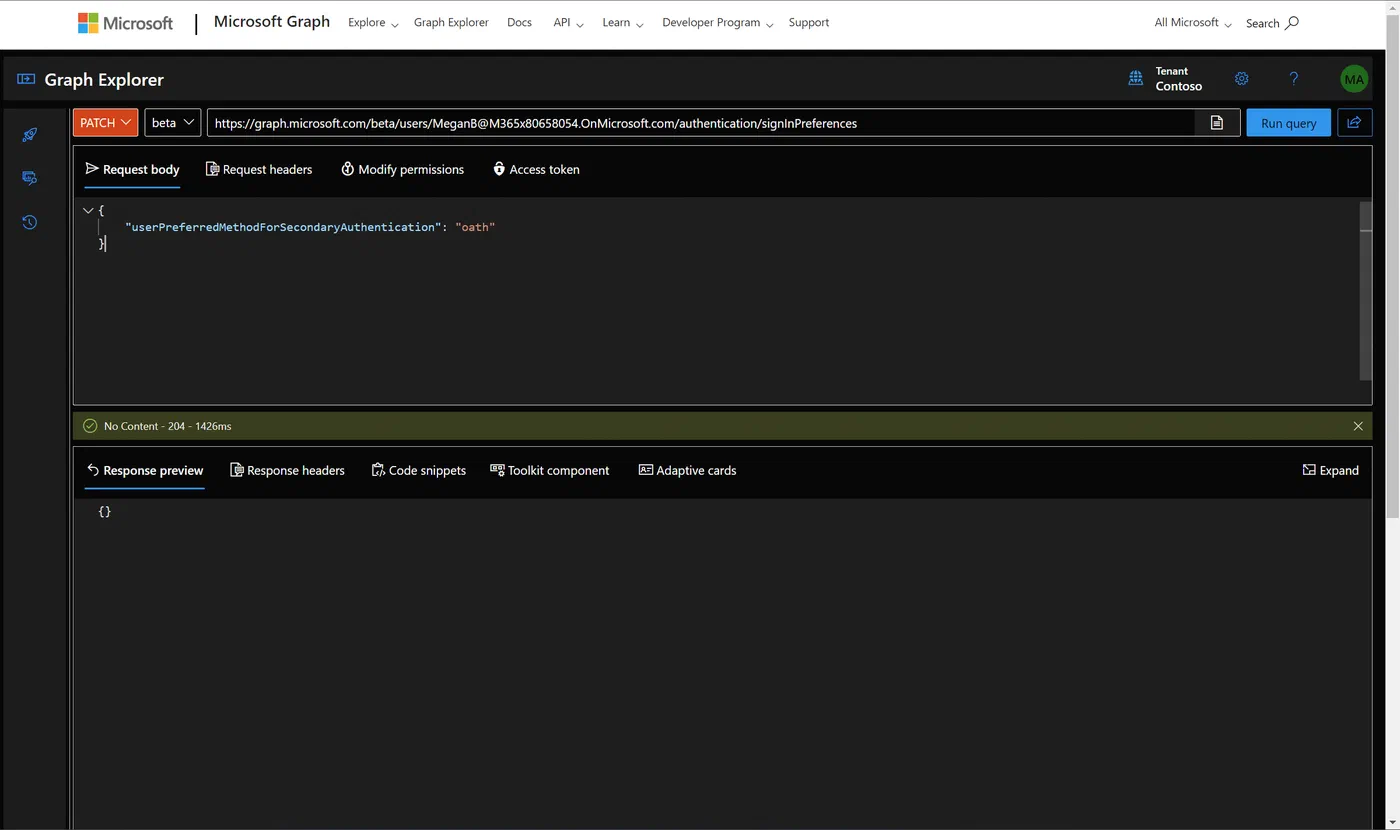Click the share query icon button
The width and height of the screenshot is (1400, 830).
point(1354,122)
